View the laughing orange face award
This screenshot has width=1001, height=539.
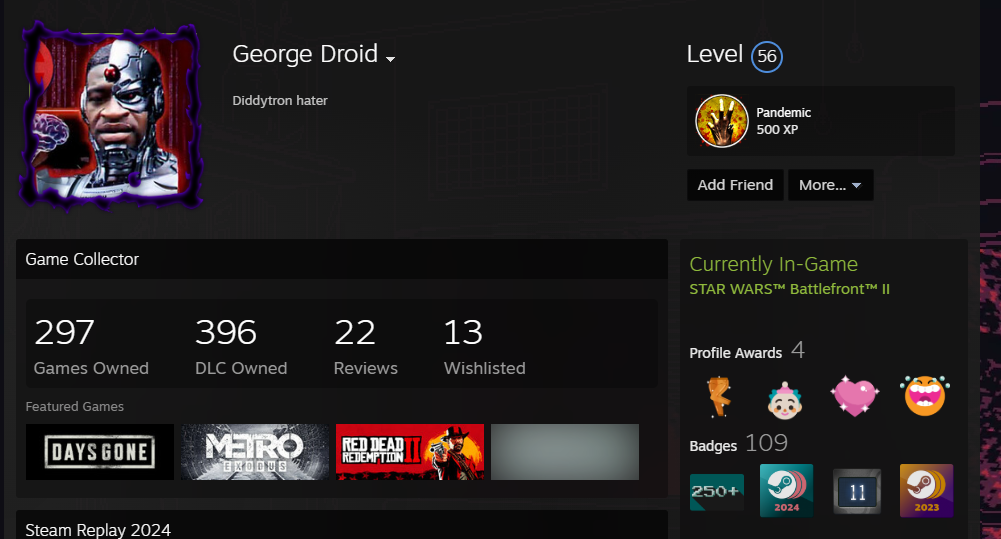[x=925, y=396]
